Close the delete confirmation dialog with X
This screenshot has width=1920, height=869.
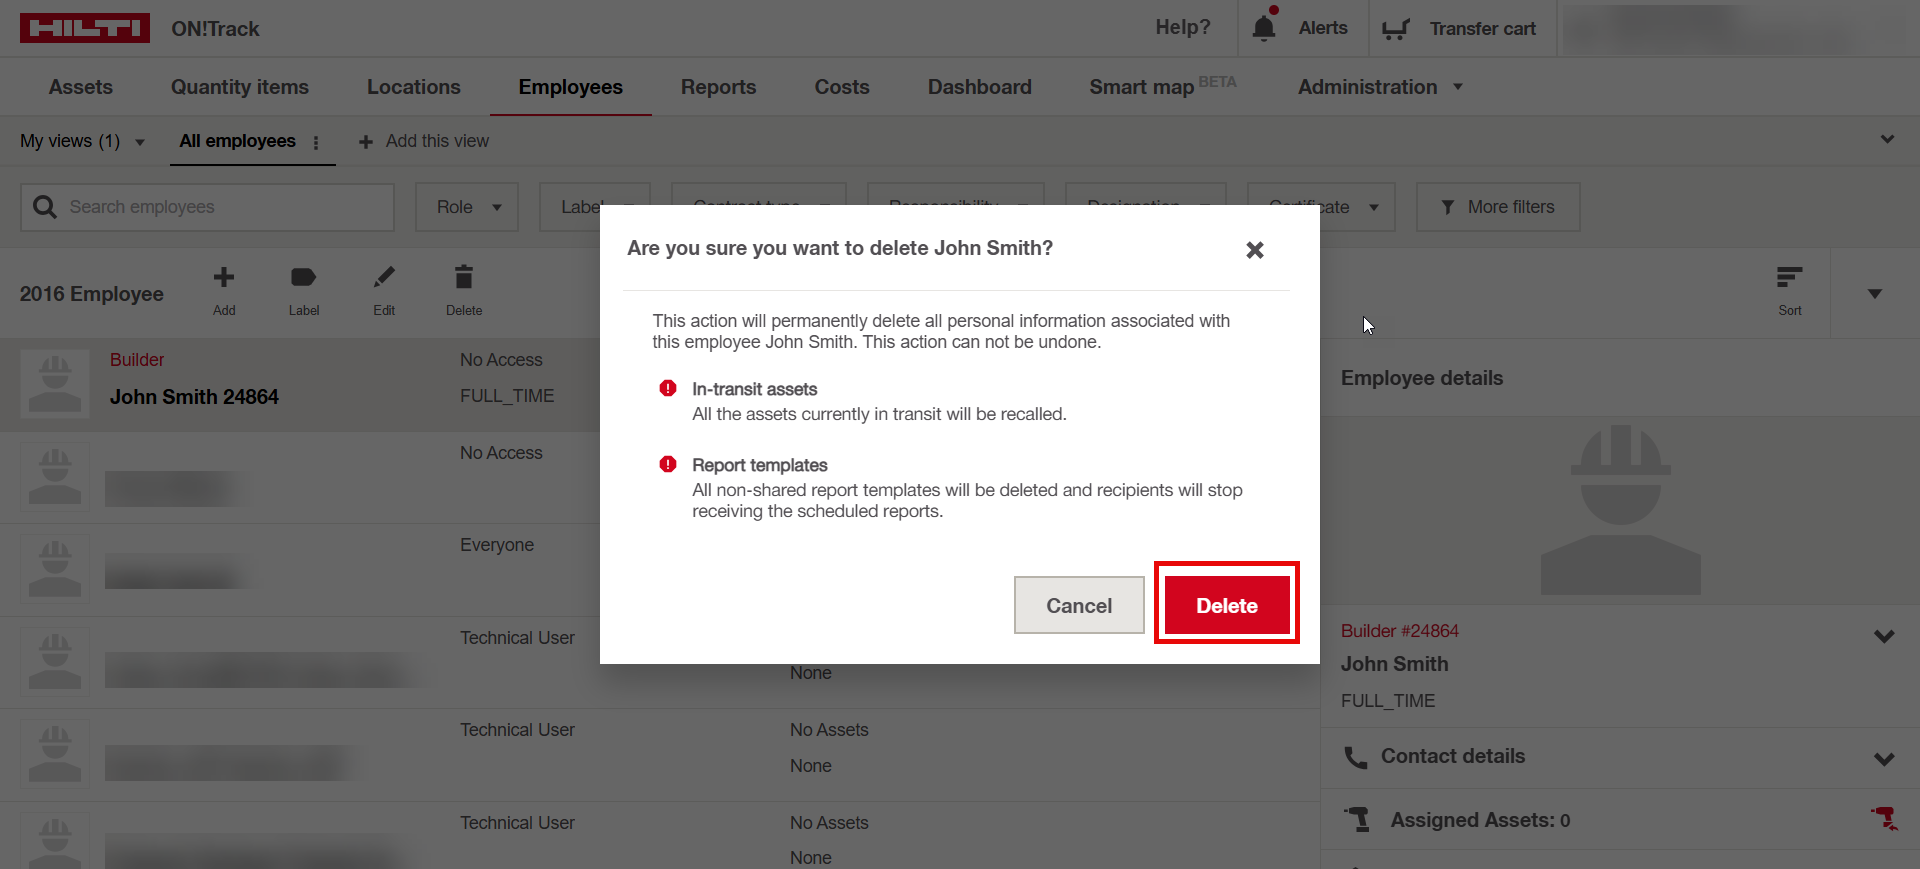coord(1255,250)
